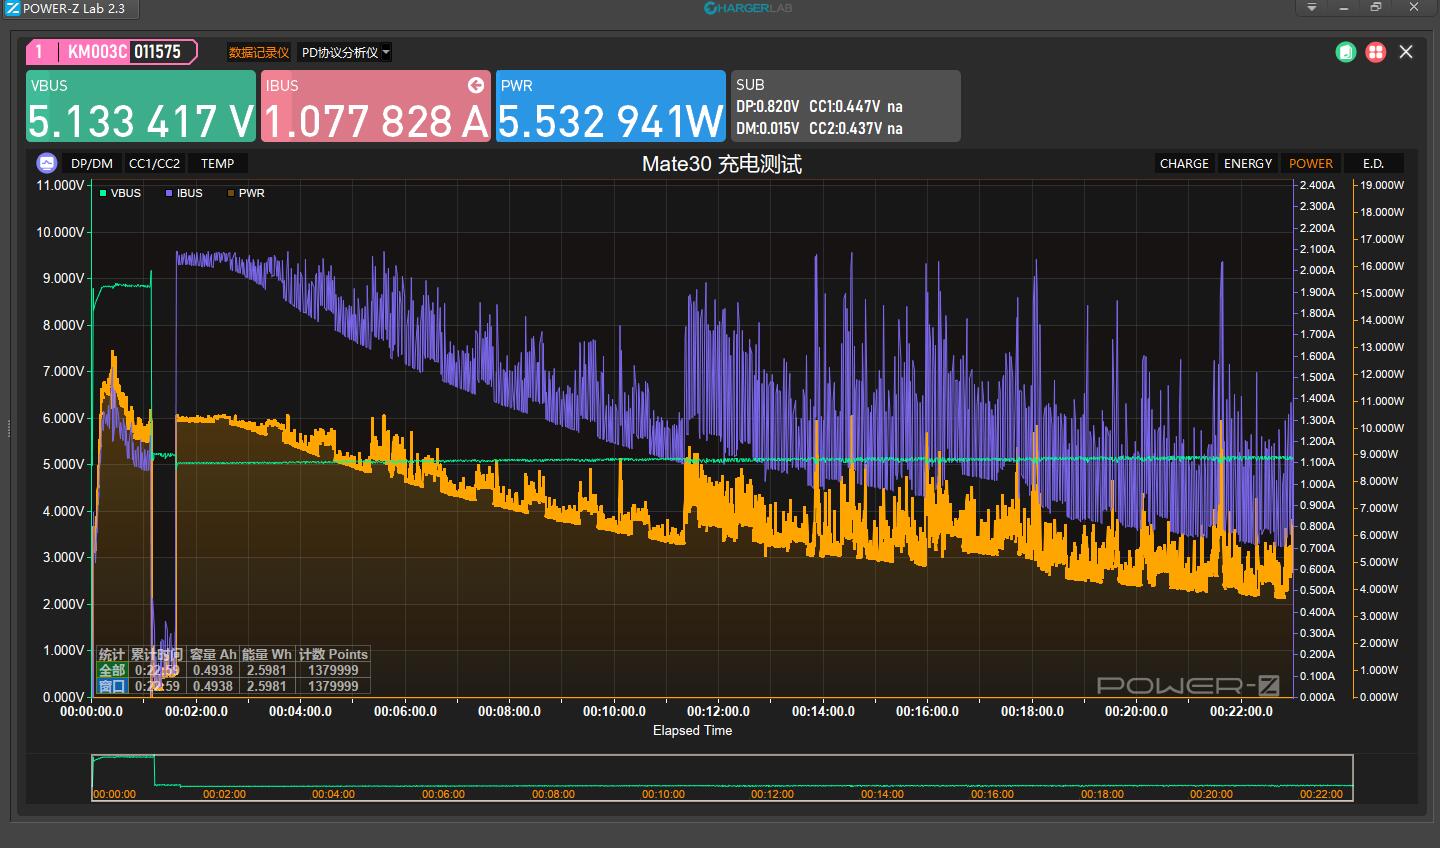Open the title bar dropdown arrow menu
Screen dimensions: 1440x848
(1312, 8)
